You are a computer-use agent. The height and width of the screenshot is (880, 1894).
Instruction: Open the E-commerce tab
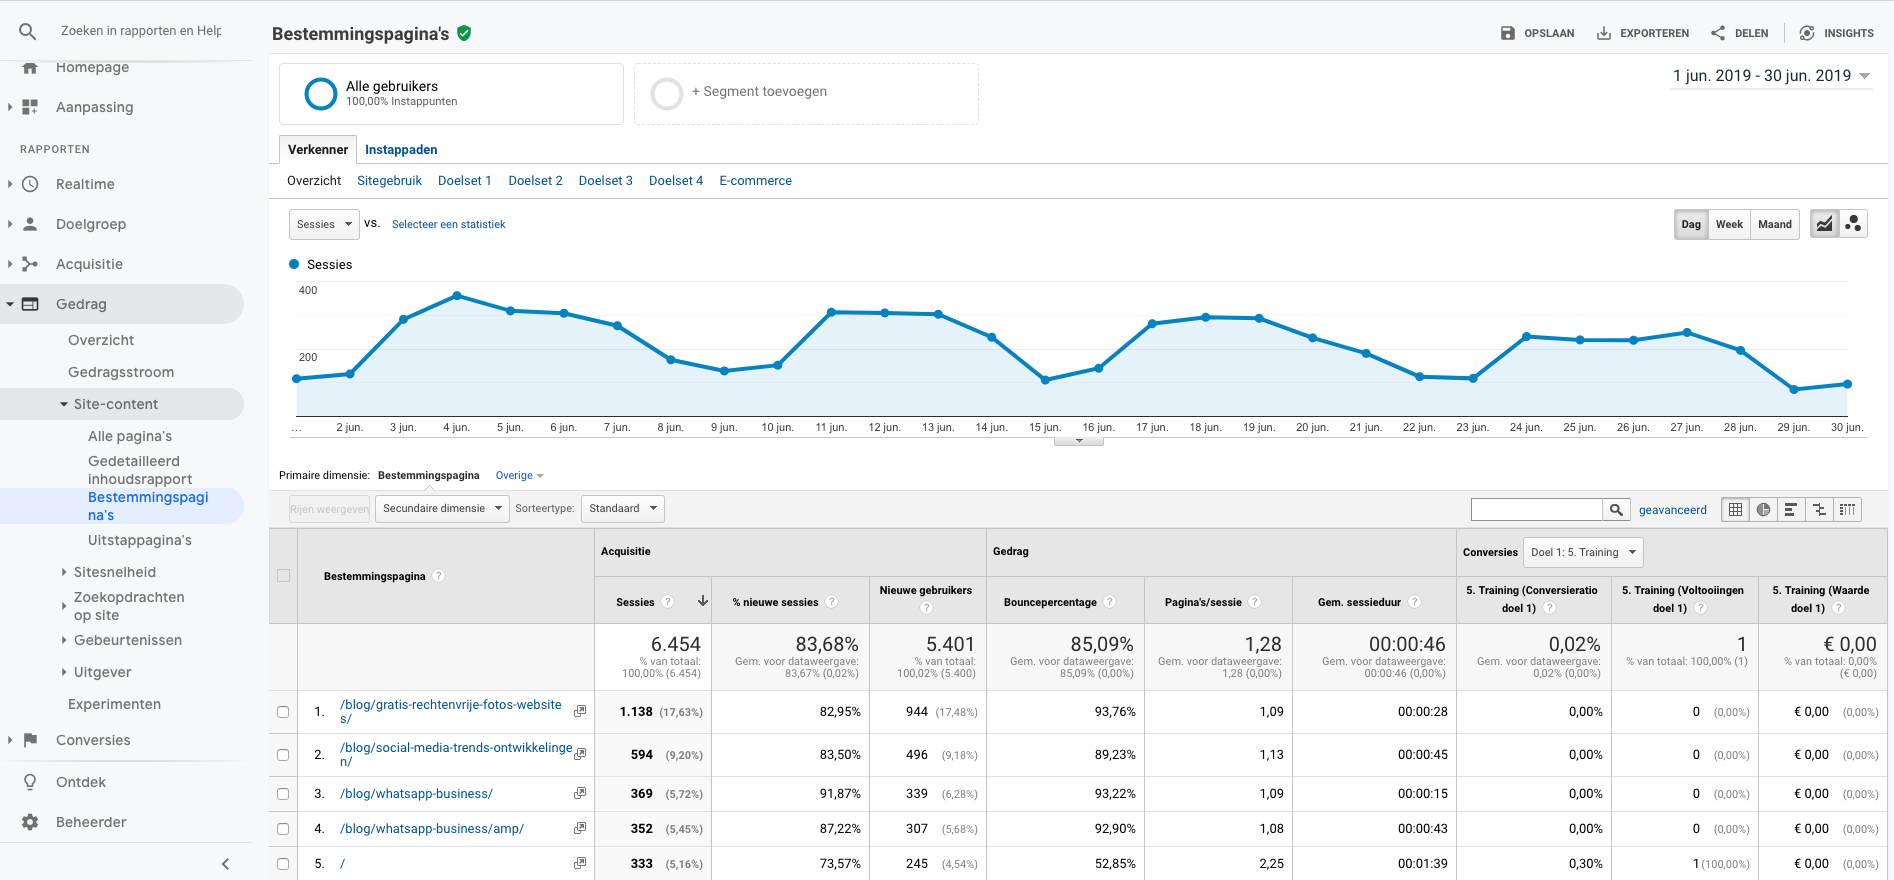point(755,181)
